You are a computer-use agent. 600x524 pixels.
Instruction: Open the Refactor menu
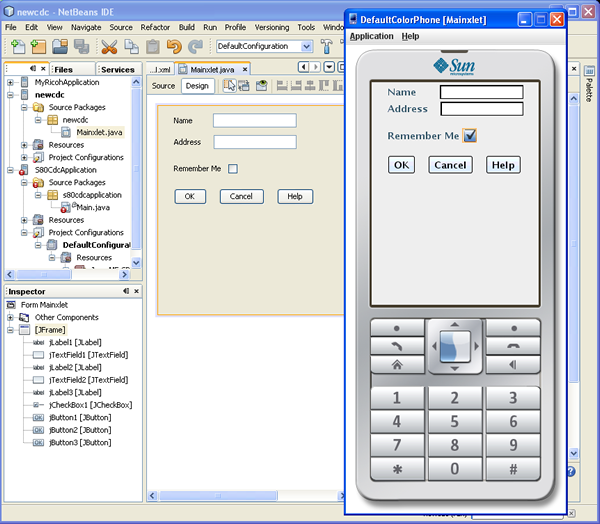155,27
